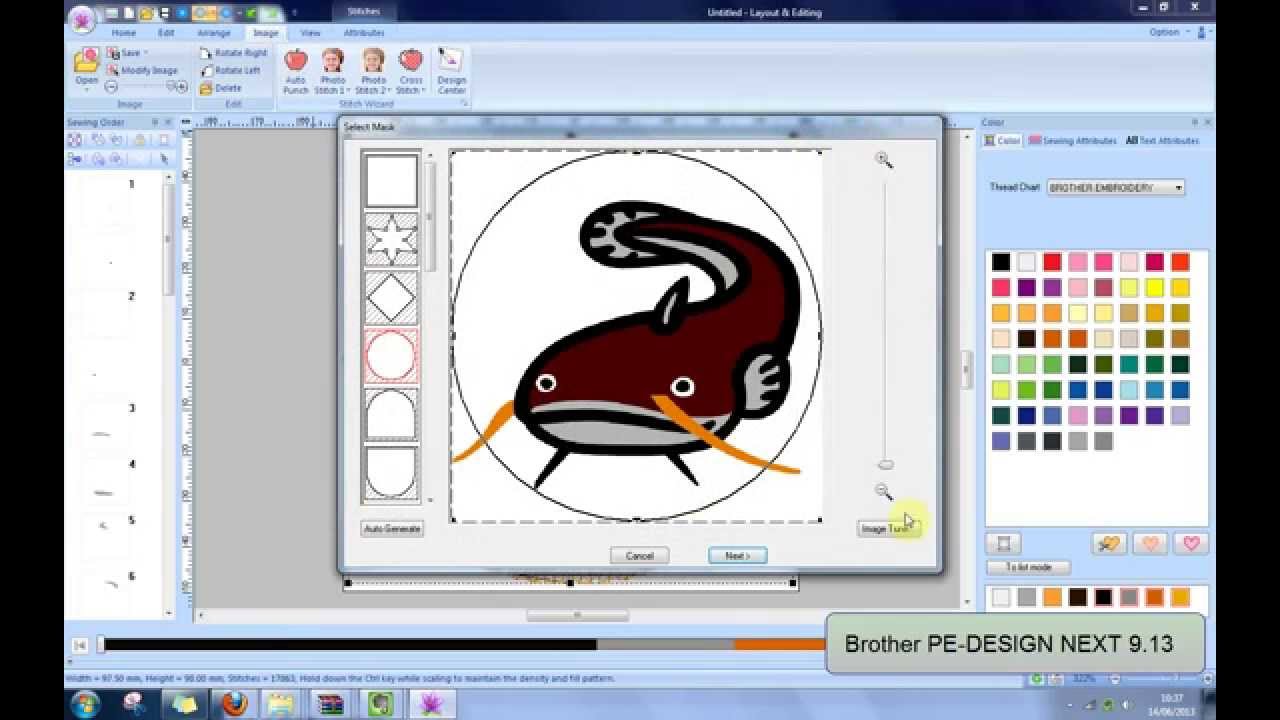
Task: Click the To list mode button
Action: click(x=1028, y=567)
